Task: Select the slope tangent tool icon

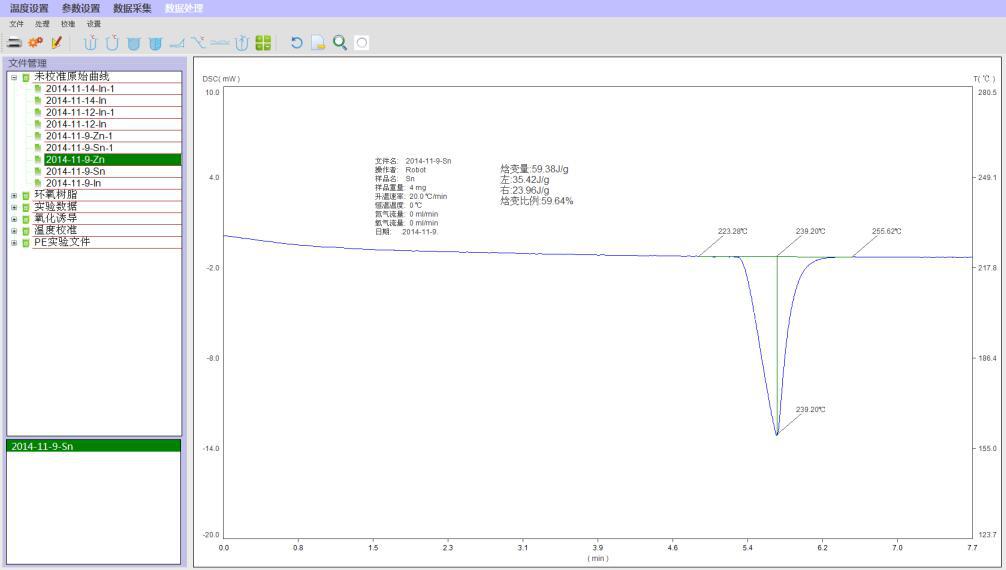Action: tap(176, 43)
